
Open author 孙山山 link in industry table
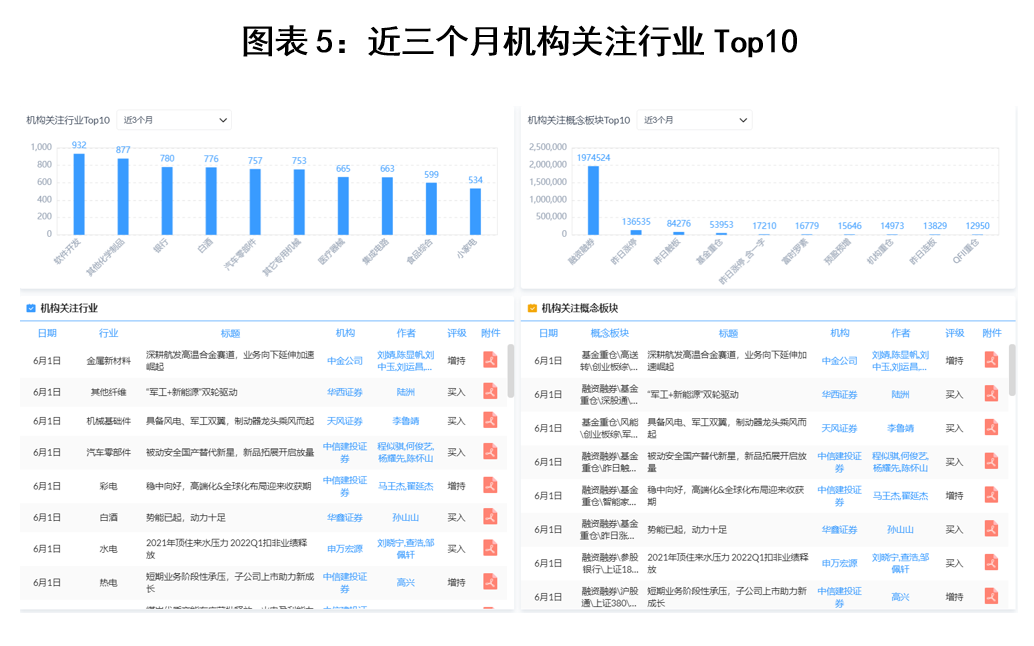(x=405, y=517)
